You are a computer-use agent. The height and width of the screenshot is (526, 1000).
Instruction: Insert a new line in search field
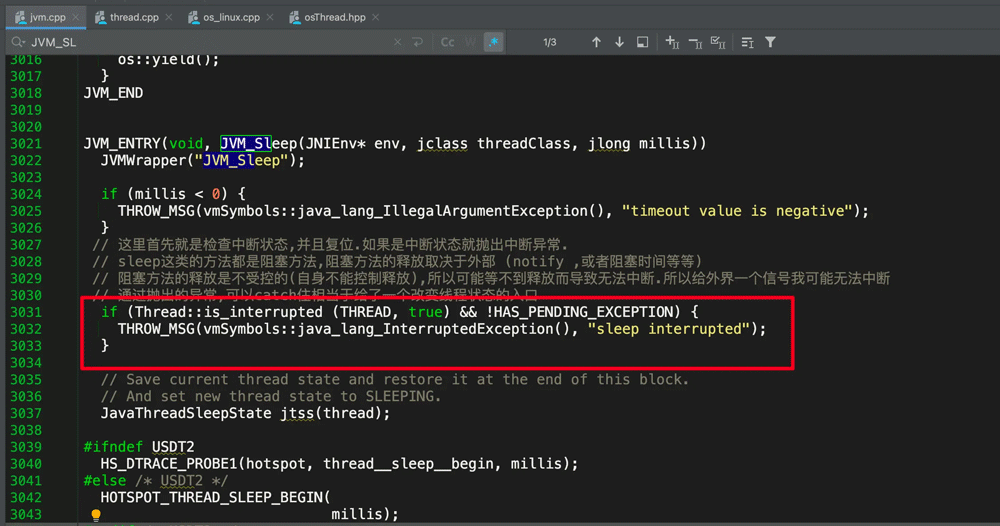coord(418,42)
